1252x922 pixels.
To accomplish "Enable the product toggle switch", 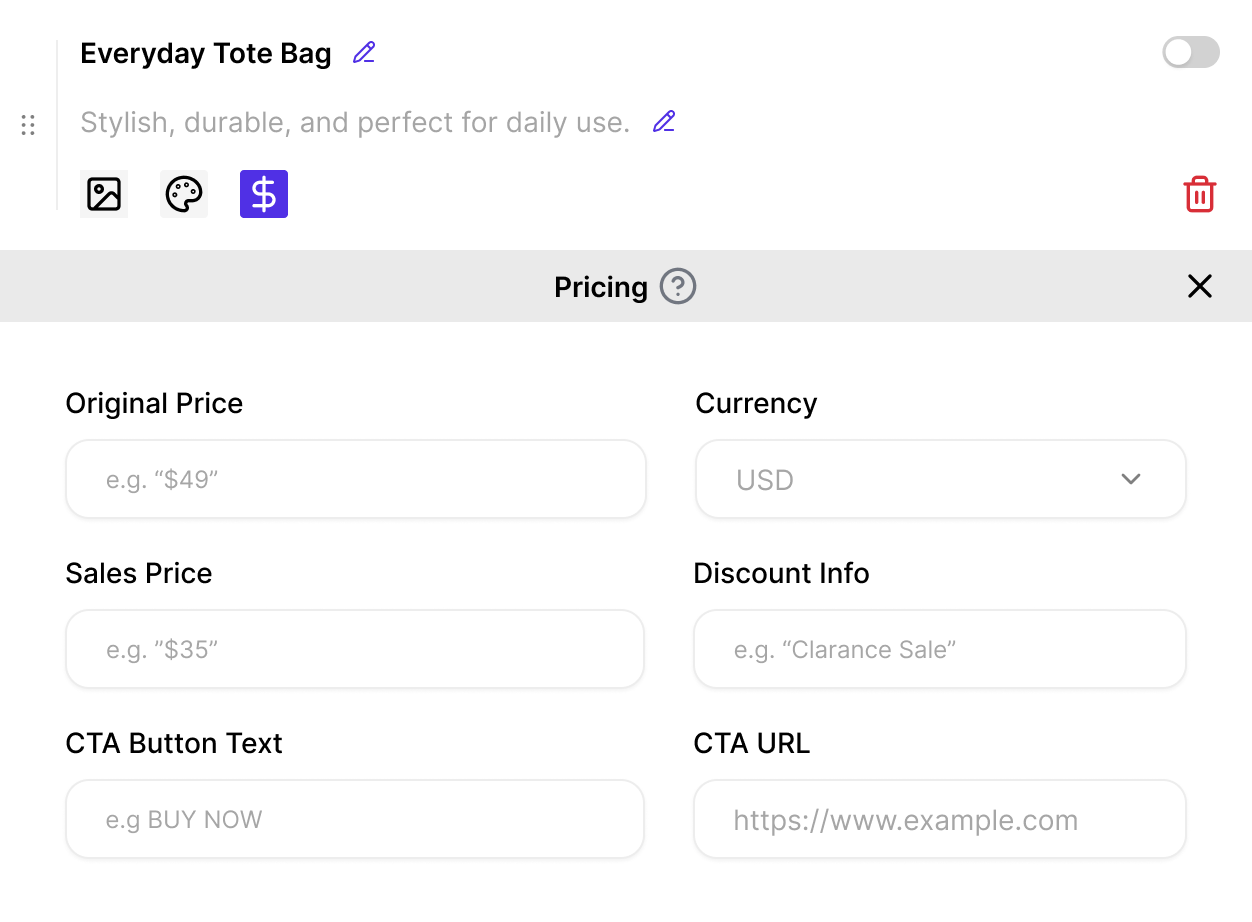I will [x=1190, y=53].
